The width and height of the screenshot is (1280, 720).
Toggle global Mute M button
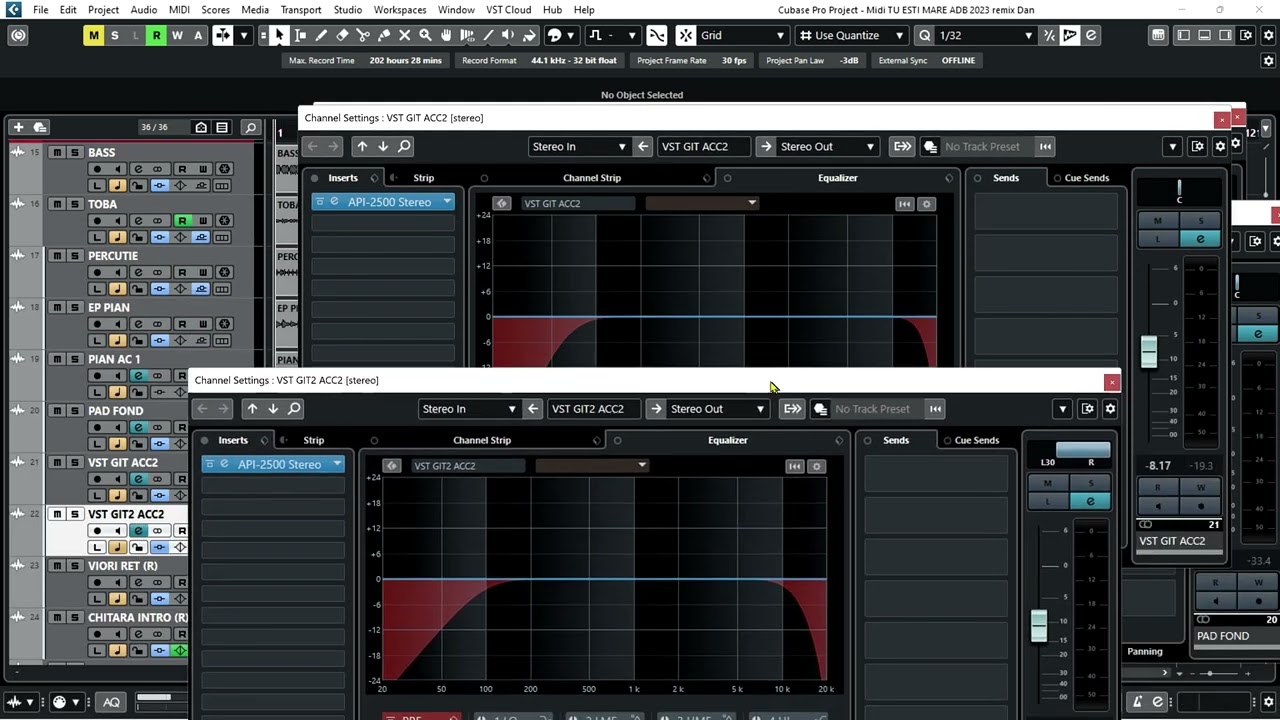[93, 35]
